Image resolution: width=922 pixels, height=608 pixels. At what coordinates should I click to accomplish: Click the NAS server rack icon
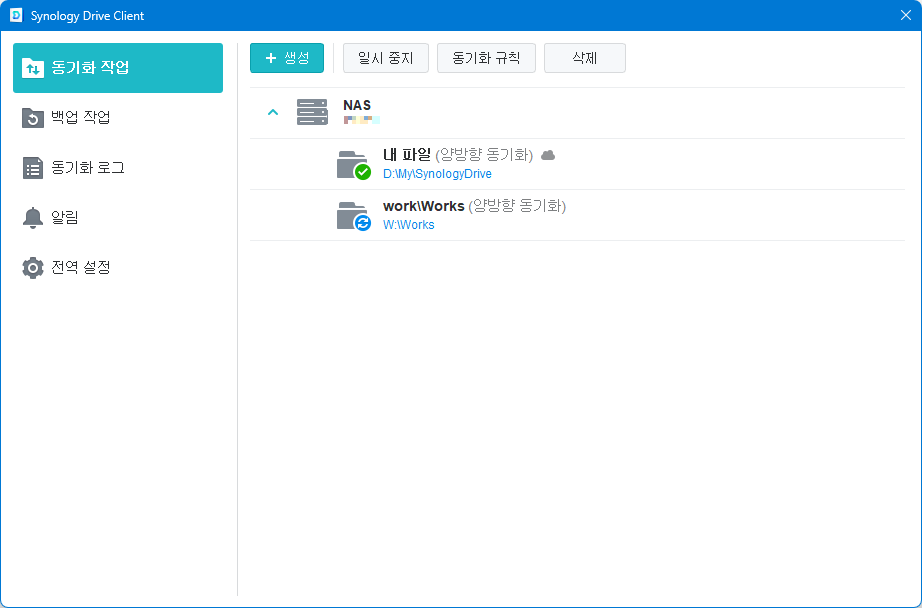click(312, 112)
